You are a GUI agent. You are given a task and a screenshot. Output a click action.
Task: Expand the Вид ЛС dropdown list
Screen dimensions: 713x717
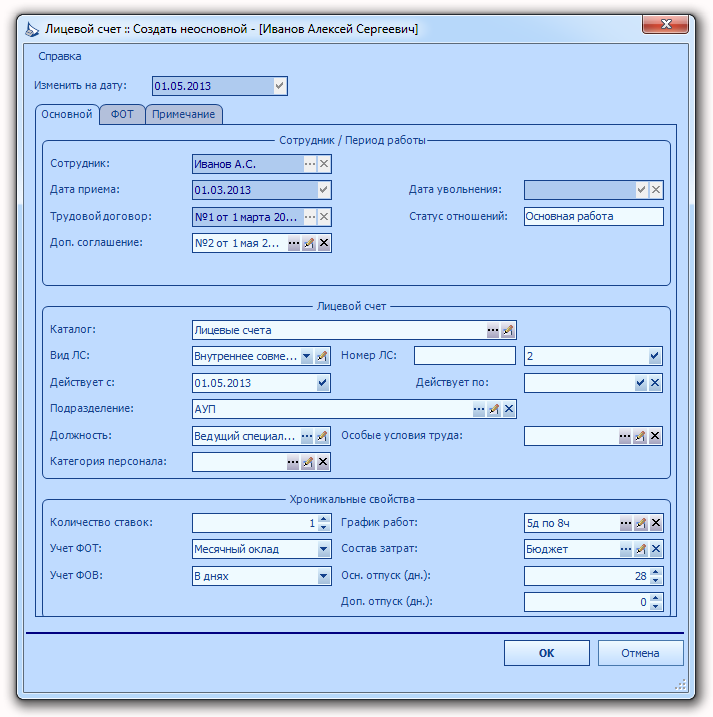coord(307,356)
